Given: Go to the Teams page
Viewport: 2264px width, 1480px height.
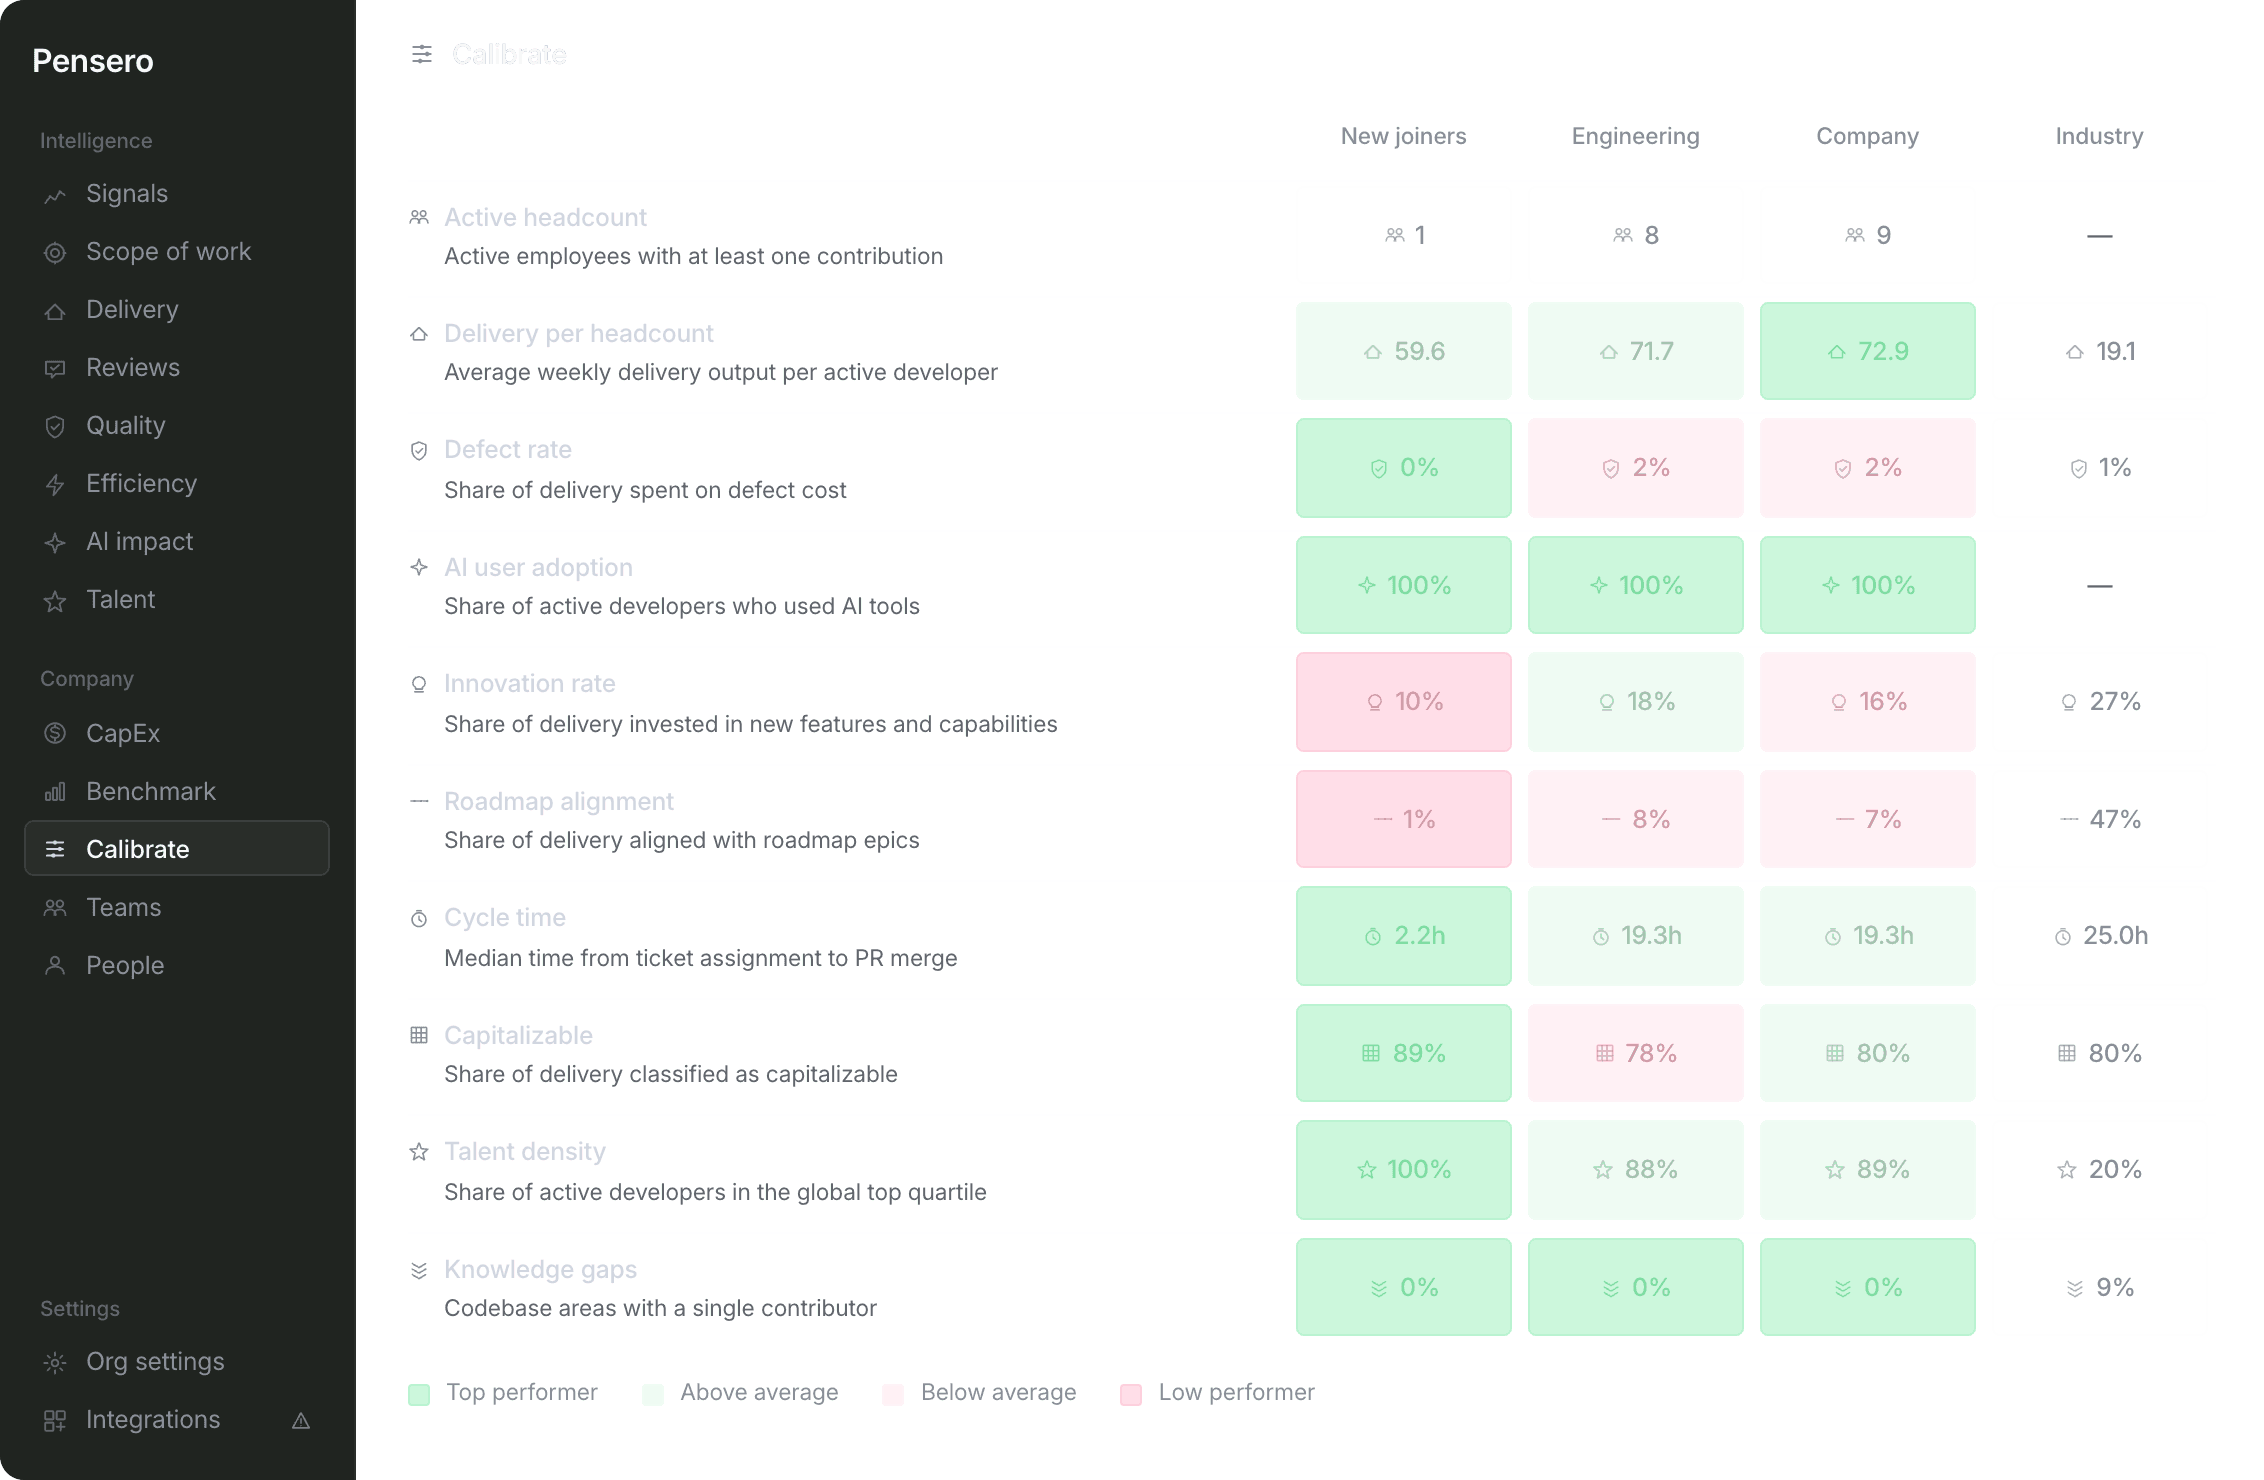Looking at the screenshot, I should pyautogui.click(x=176, y=908).
